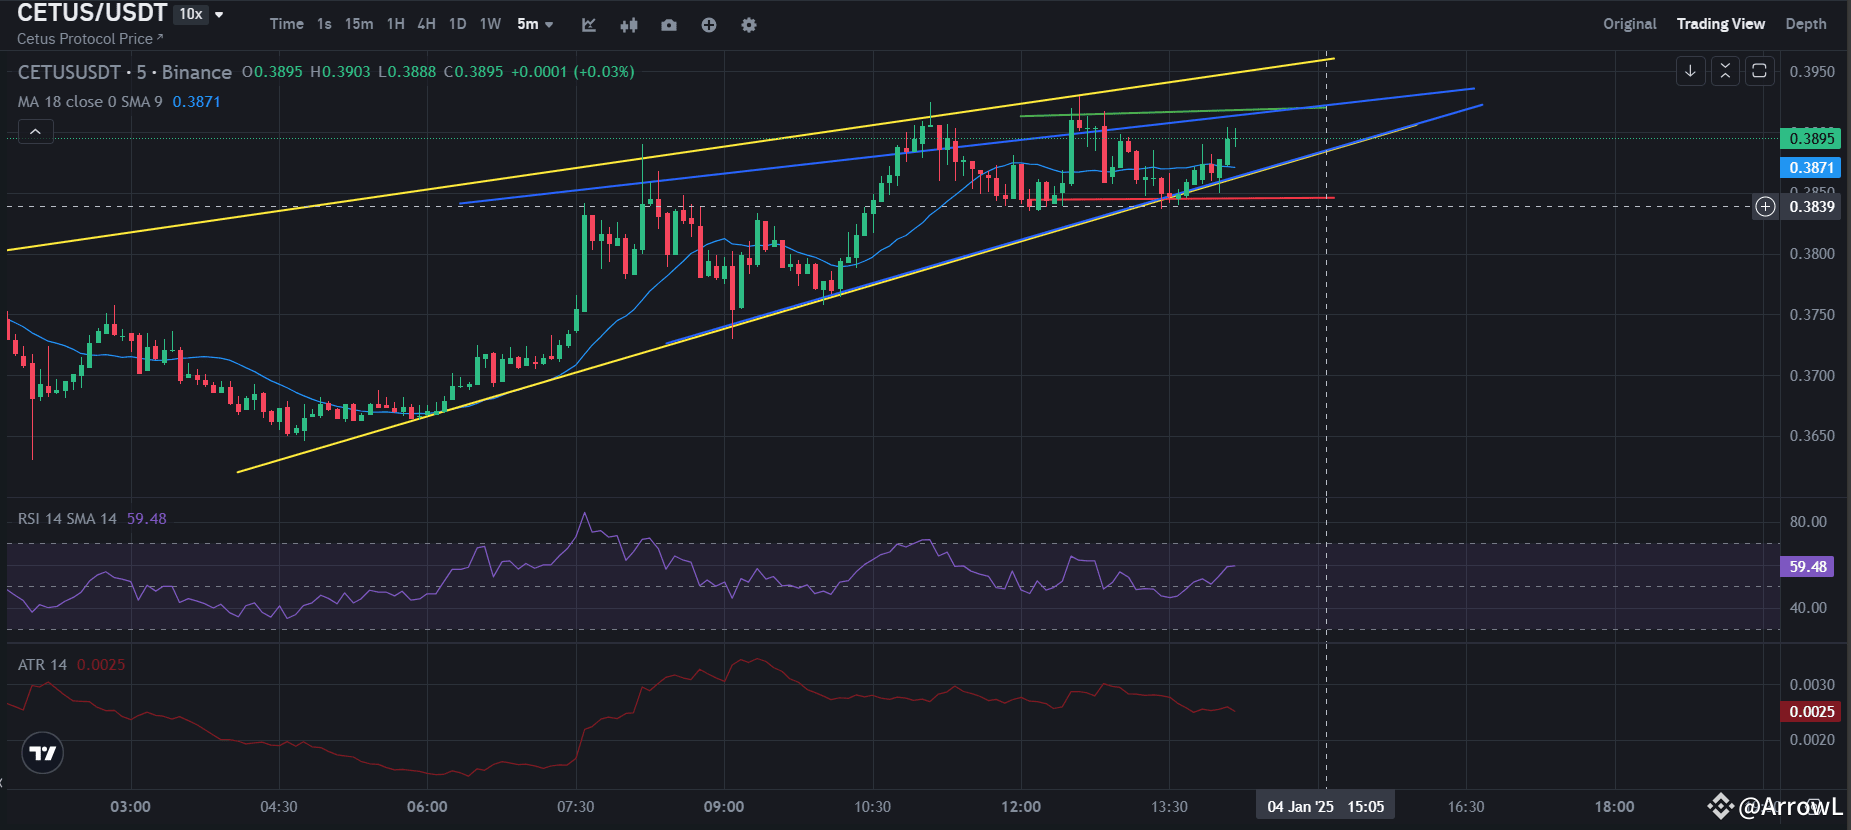
Task: Open the CETUS/USDT pair dropdown arrow
Action: pyautogui.click(x=219, y=14)
